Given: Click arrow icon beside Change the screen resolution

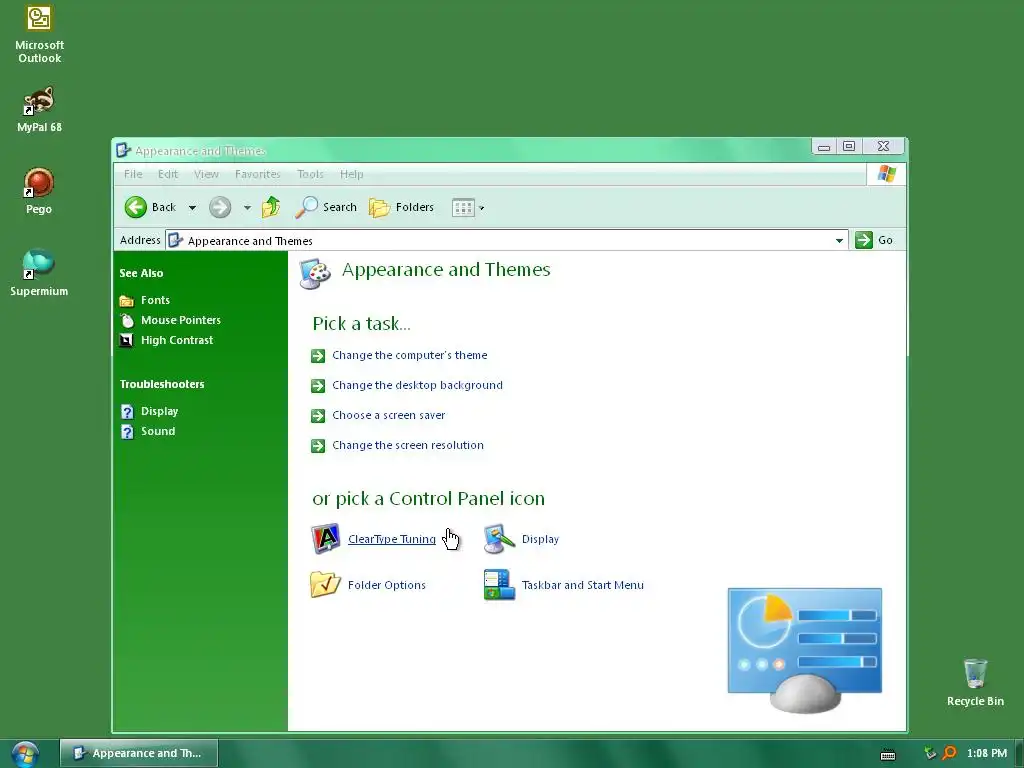Looking at the screenshot, I should coord(318,445).
